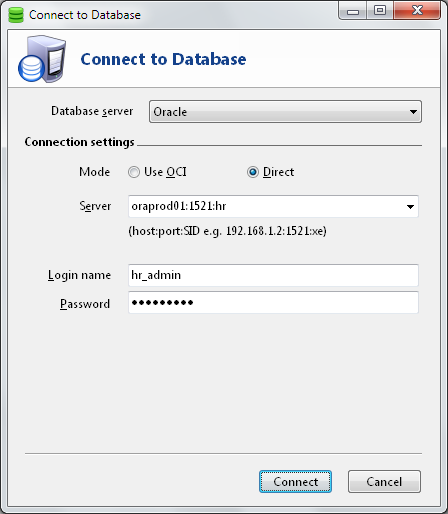Click the Mode label
This screenshot has width=448, height=514.
(x=95, y=172)
